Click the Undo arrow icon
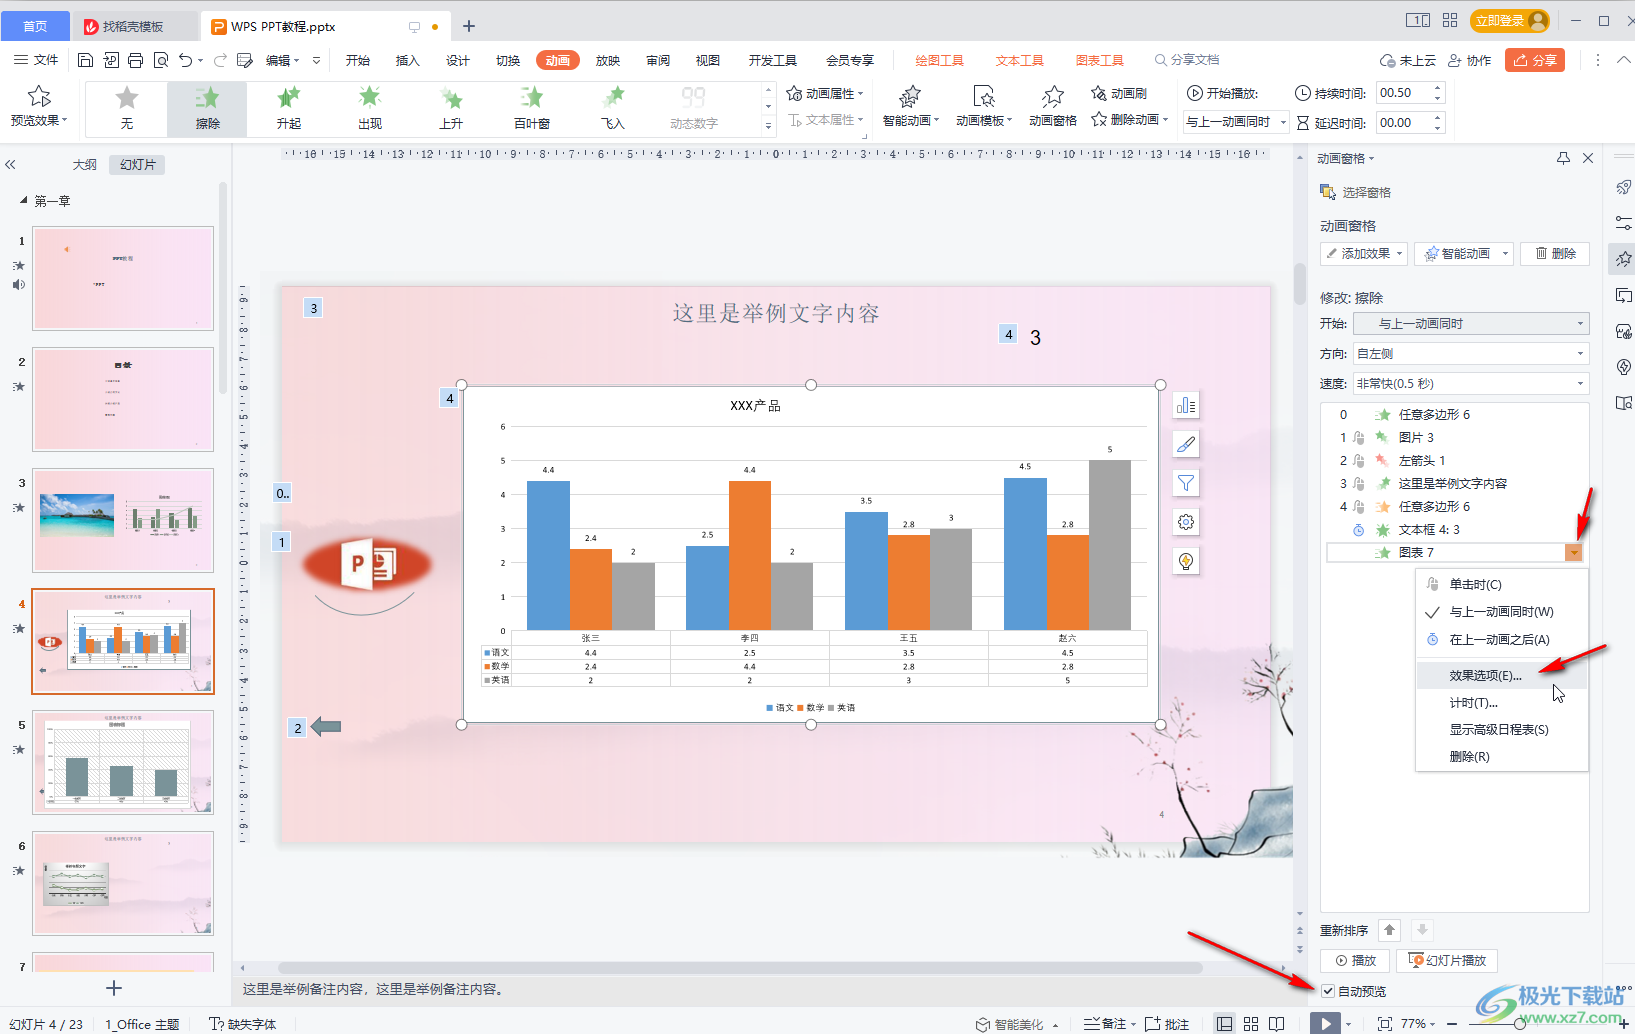This screenshot has height=1034, width=1635. (185, 60)
